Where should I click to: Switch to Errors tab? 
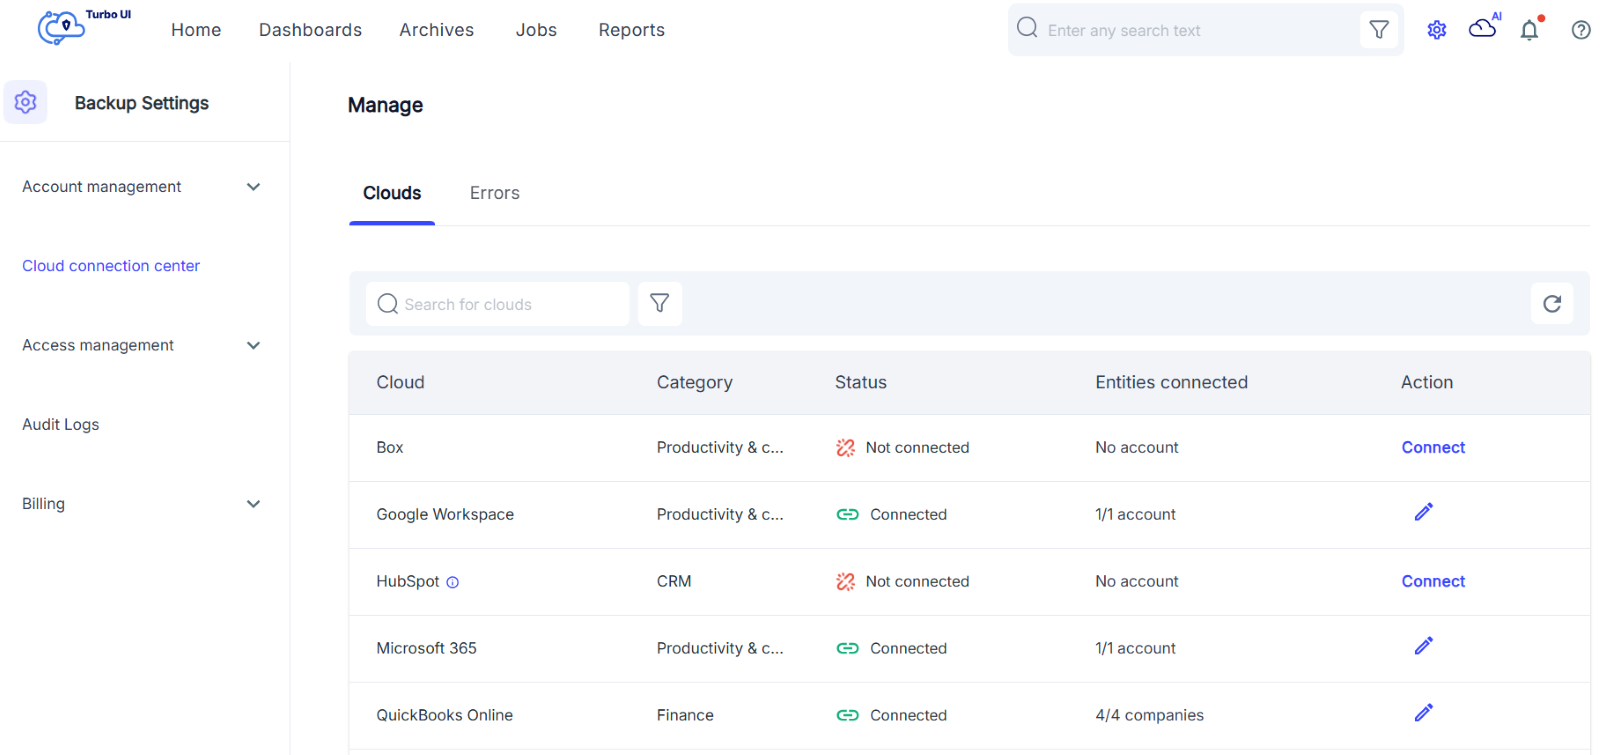[x=495, y=193]
